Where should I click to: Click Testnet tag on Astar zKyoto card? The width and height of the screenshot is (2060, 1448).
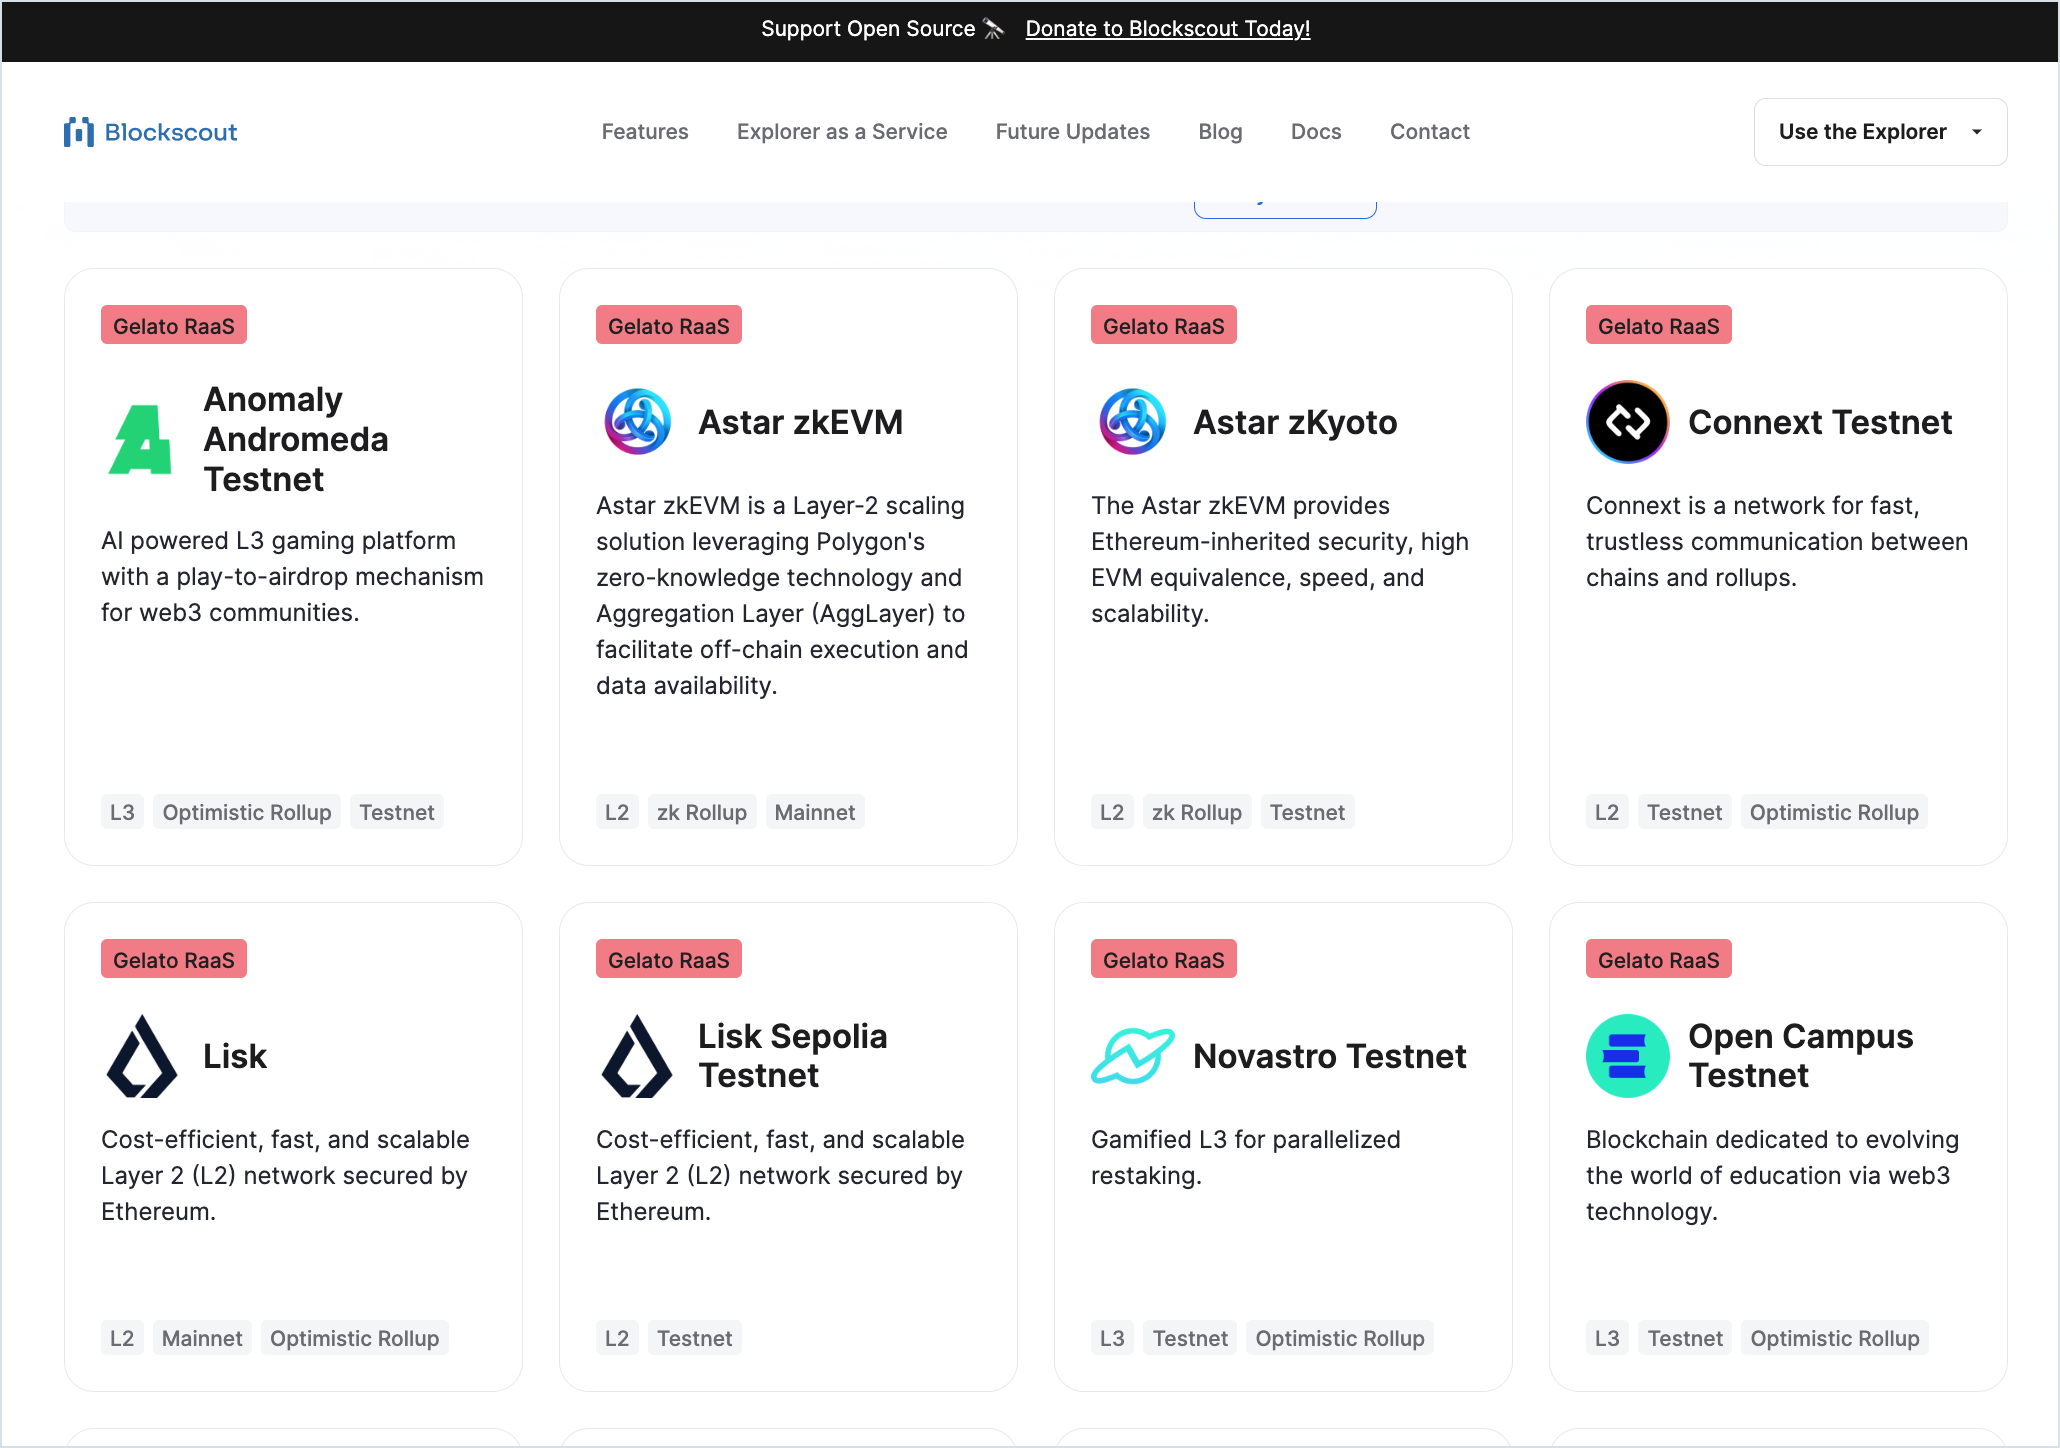1308,812
